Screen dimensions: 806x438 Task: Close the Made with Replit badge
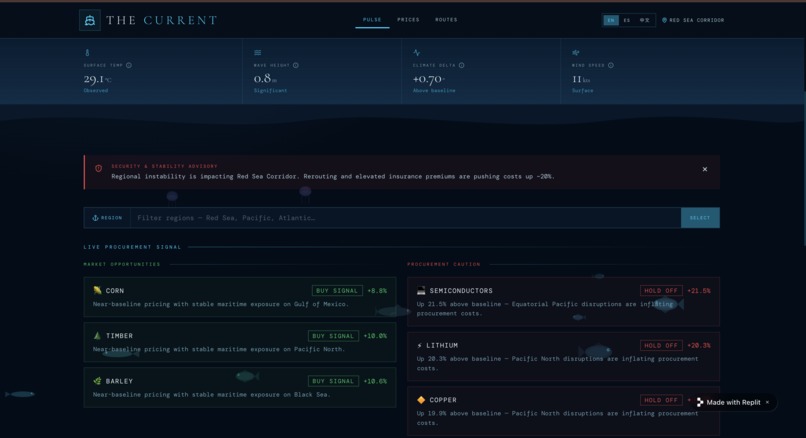[x=767, y=403]
